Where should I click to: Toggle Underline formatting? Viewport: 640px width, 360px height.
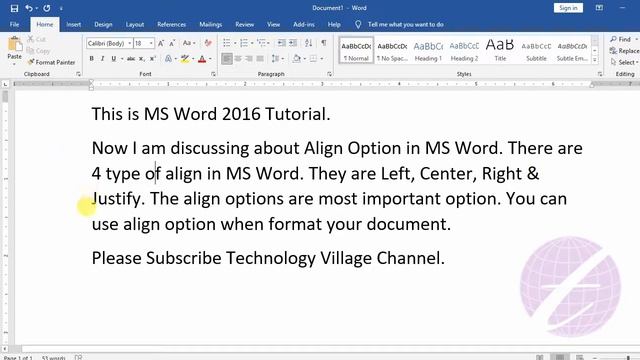(x=114, y=59)
